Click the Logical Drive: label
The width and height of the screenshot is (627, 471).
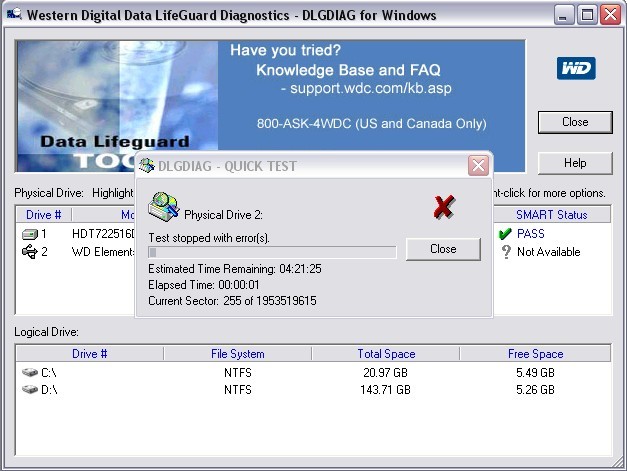[x=46, y=332]
